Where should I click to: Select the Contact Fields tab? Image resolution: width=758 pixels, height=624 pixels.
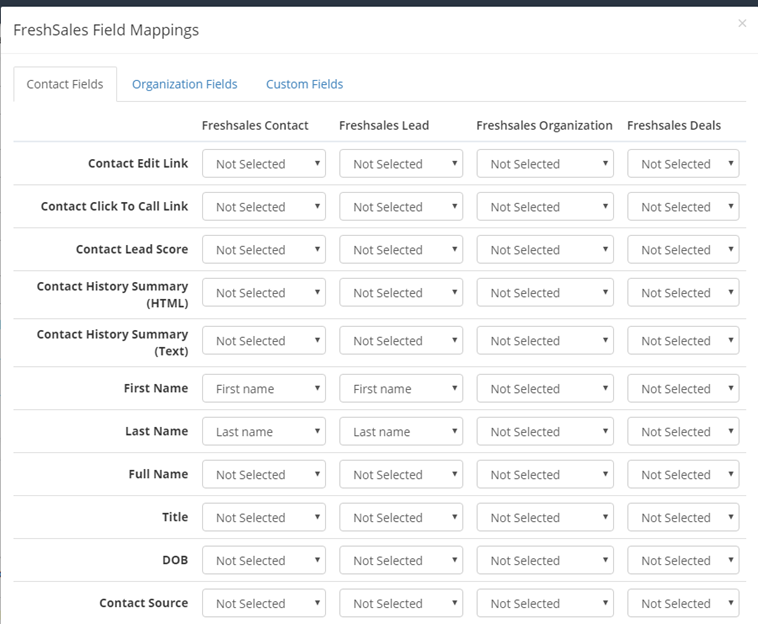pos(65,84)
